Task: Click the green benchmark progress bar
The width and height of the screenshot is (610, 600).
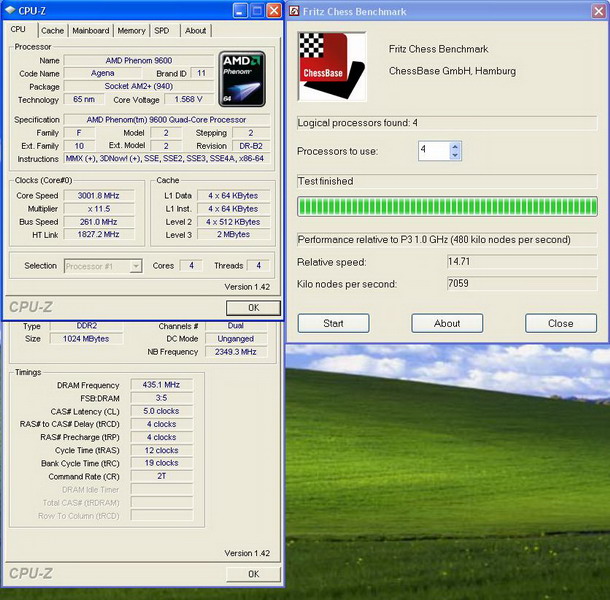Action: pos(447,206)
